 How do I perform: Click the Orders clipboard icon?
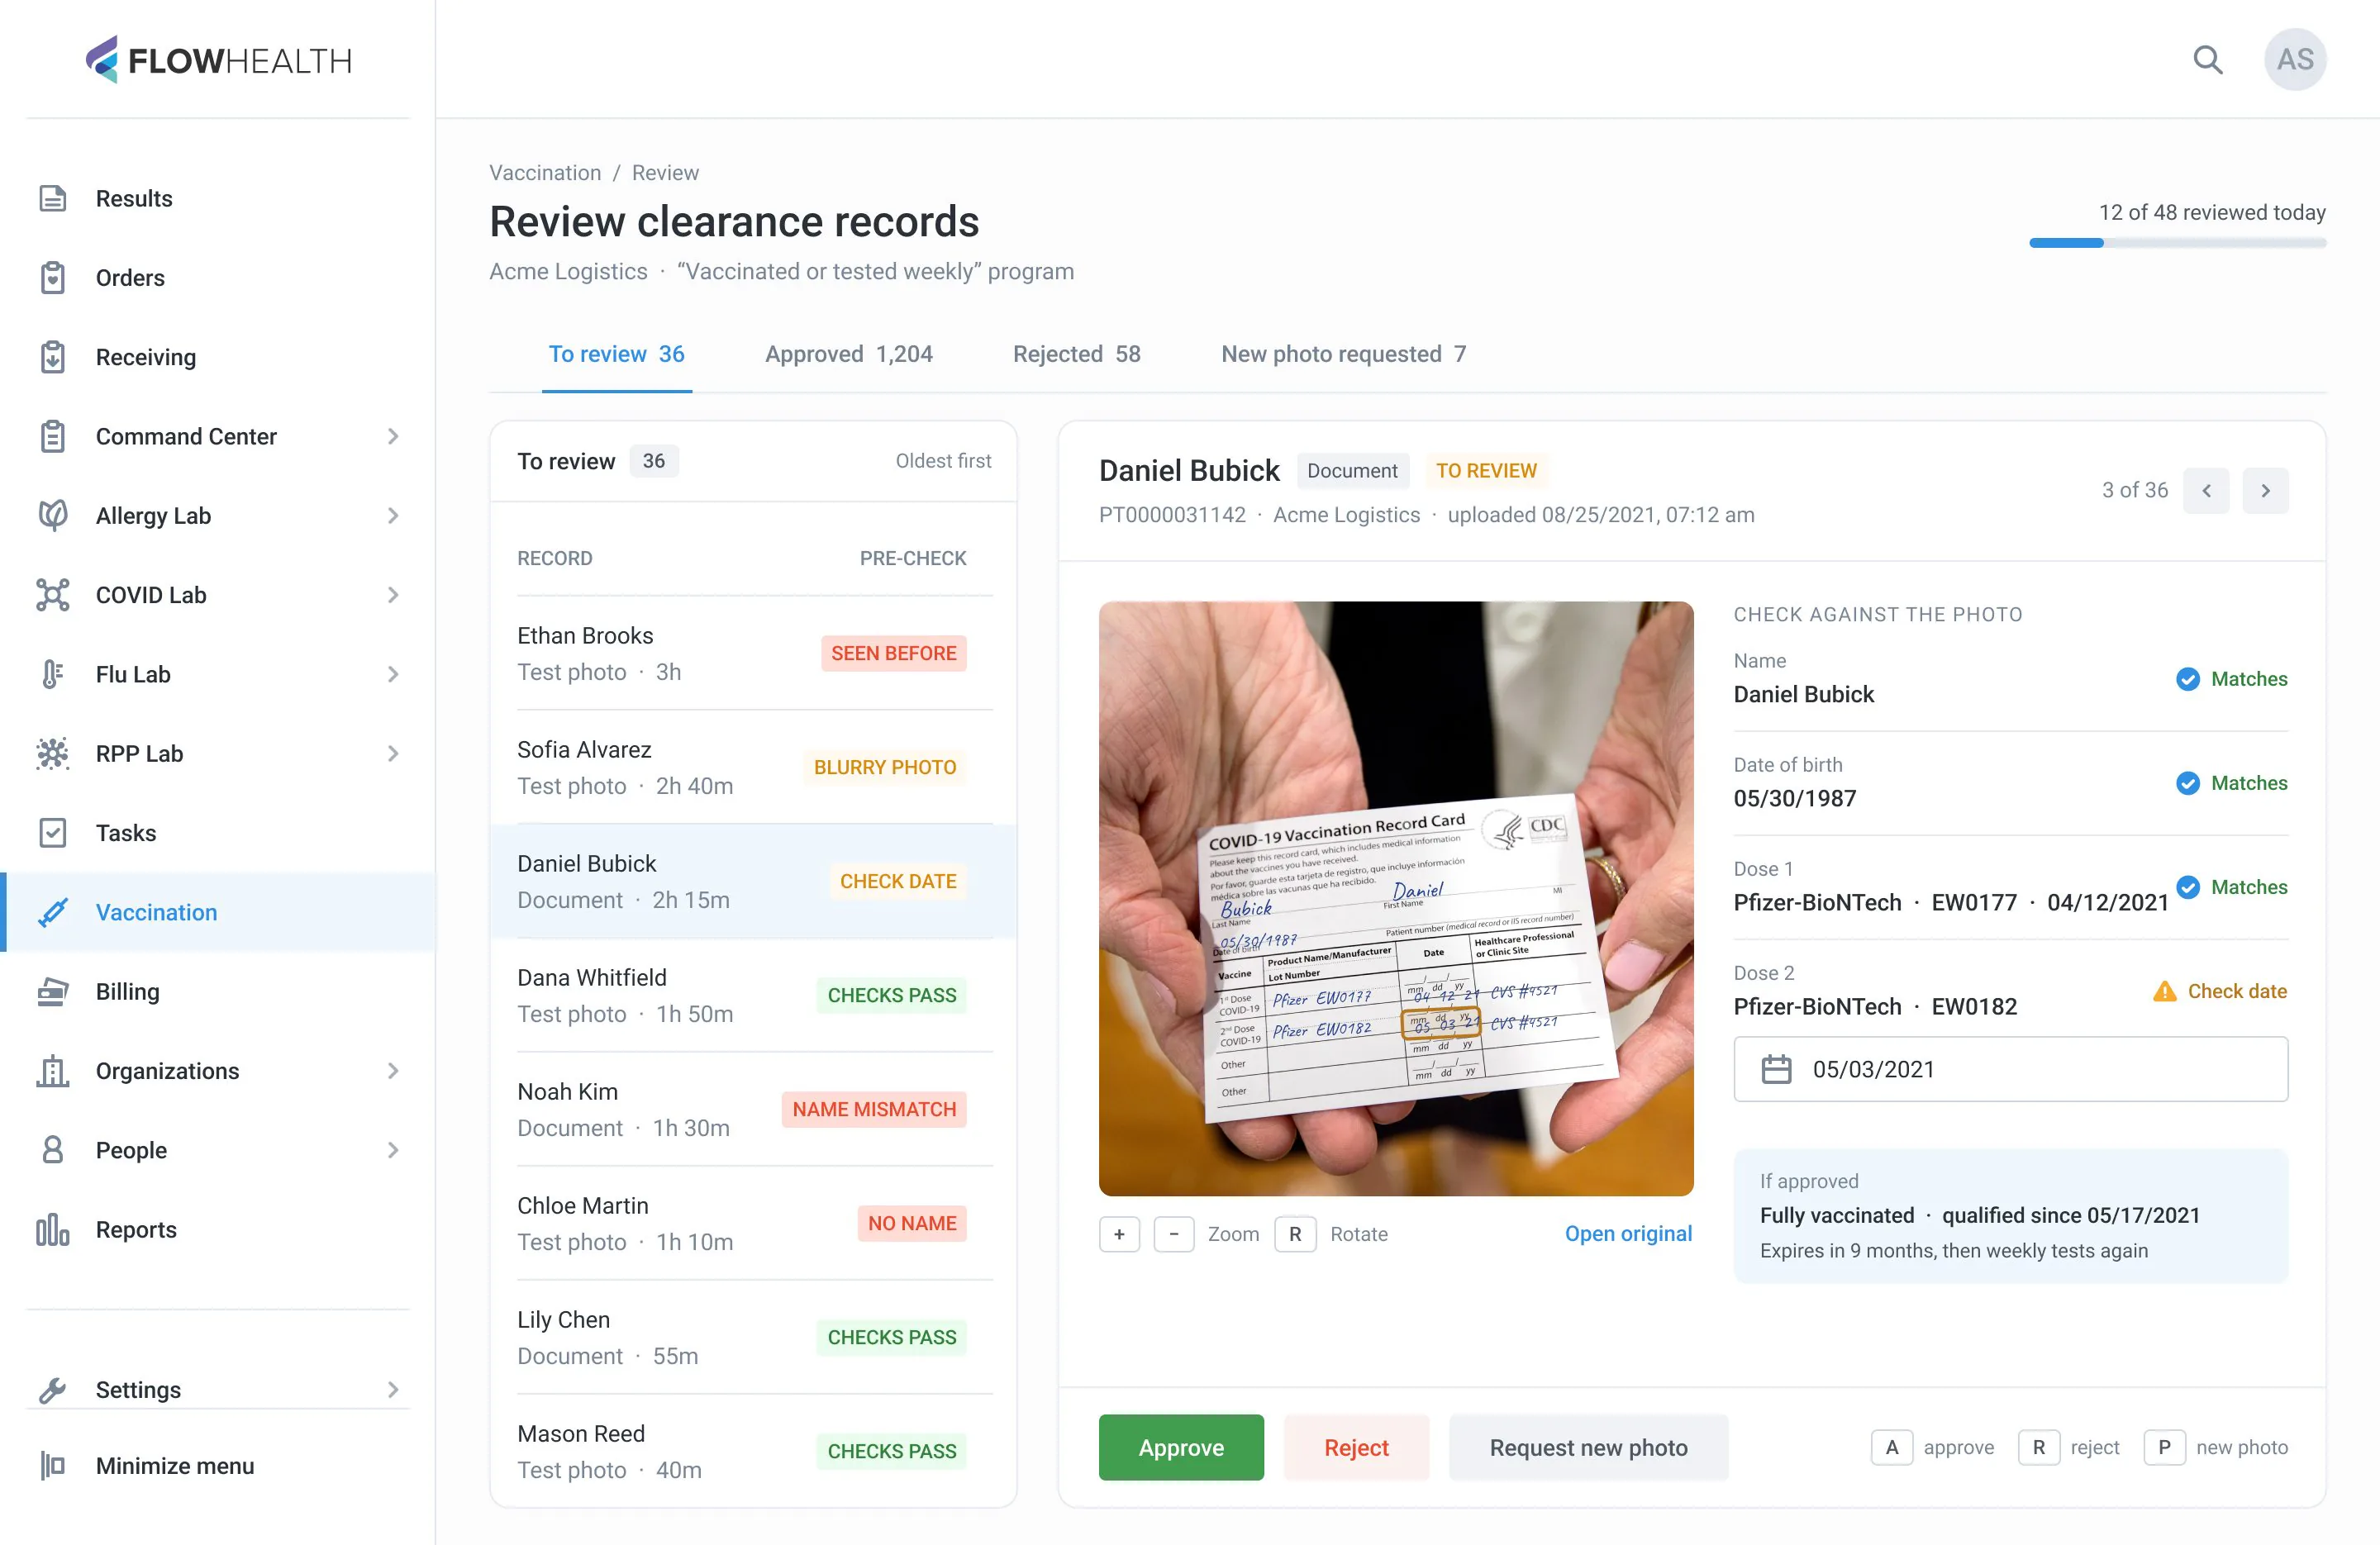pyautogui.click(x=53, y=277)
